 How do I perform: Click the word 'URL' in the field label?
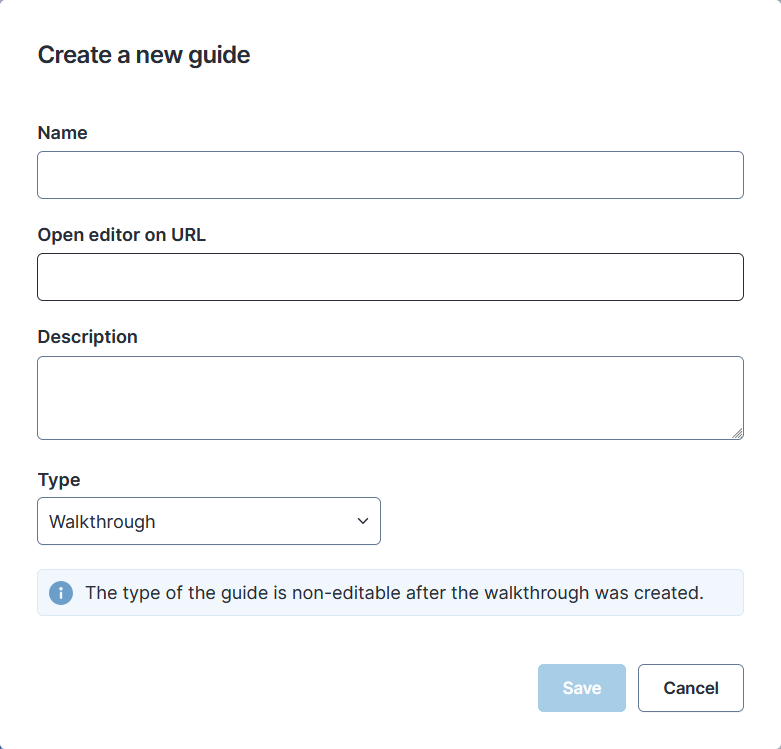pos(188,235)
